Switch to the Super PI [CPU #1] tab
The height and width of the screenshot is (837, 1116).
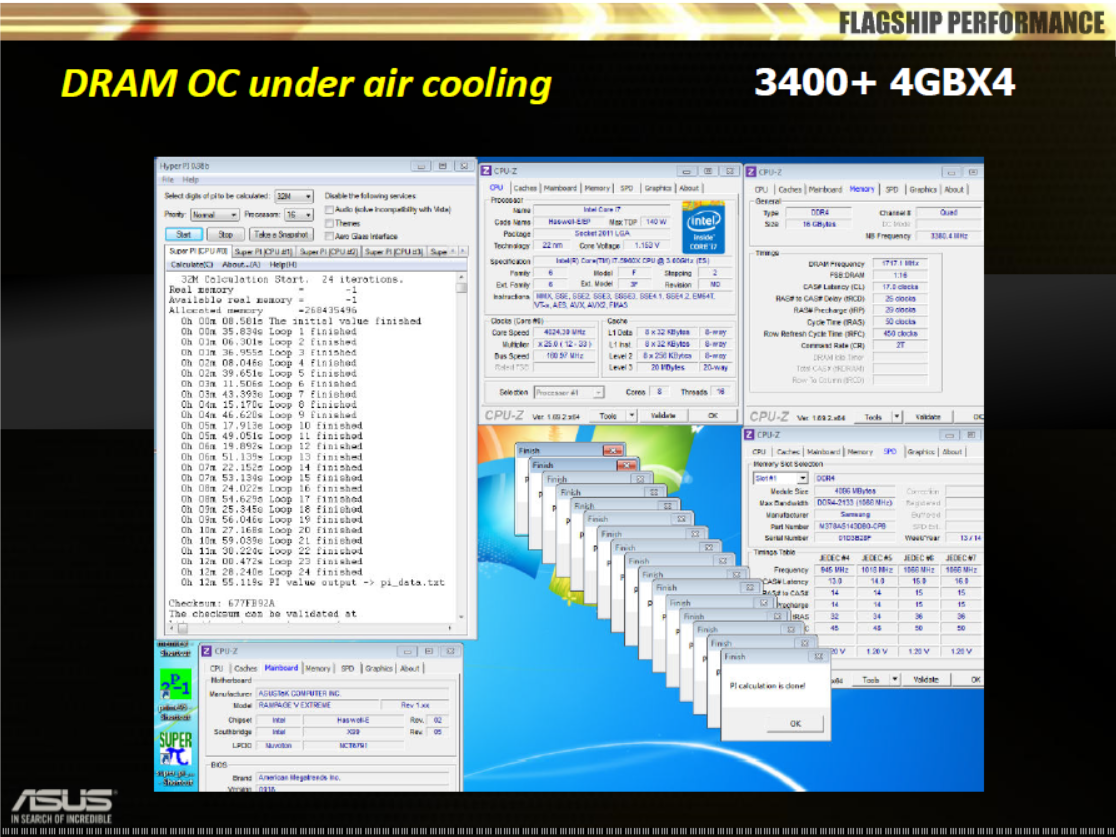point(263,252)
